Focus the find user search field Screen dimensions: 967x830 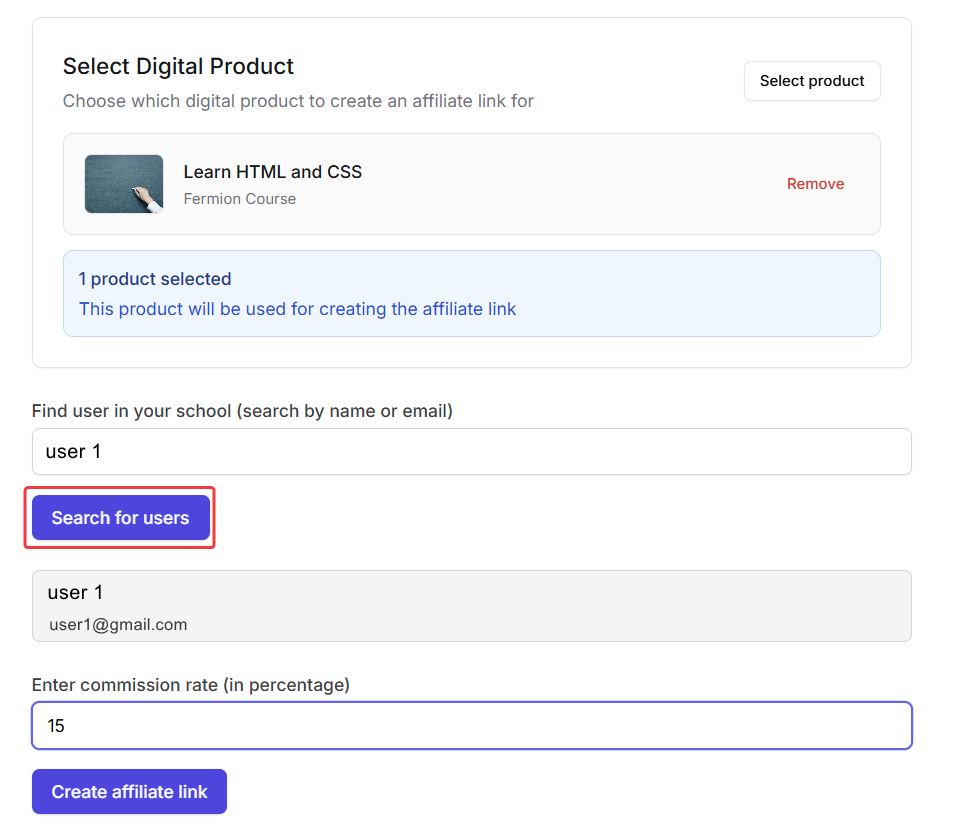click(x=471, y=452)
